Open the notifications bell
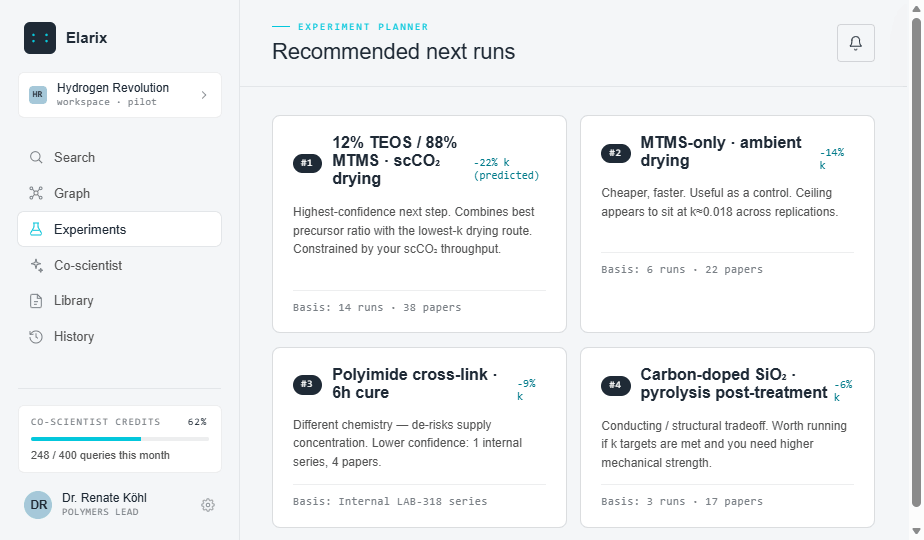The image size is (924, 540). tap(856, 43)
